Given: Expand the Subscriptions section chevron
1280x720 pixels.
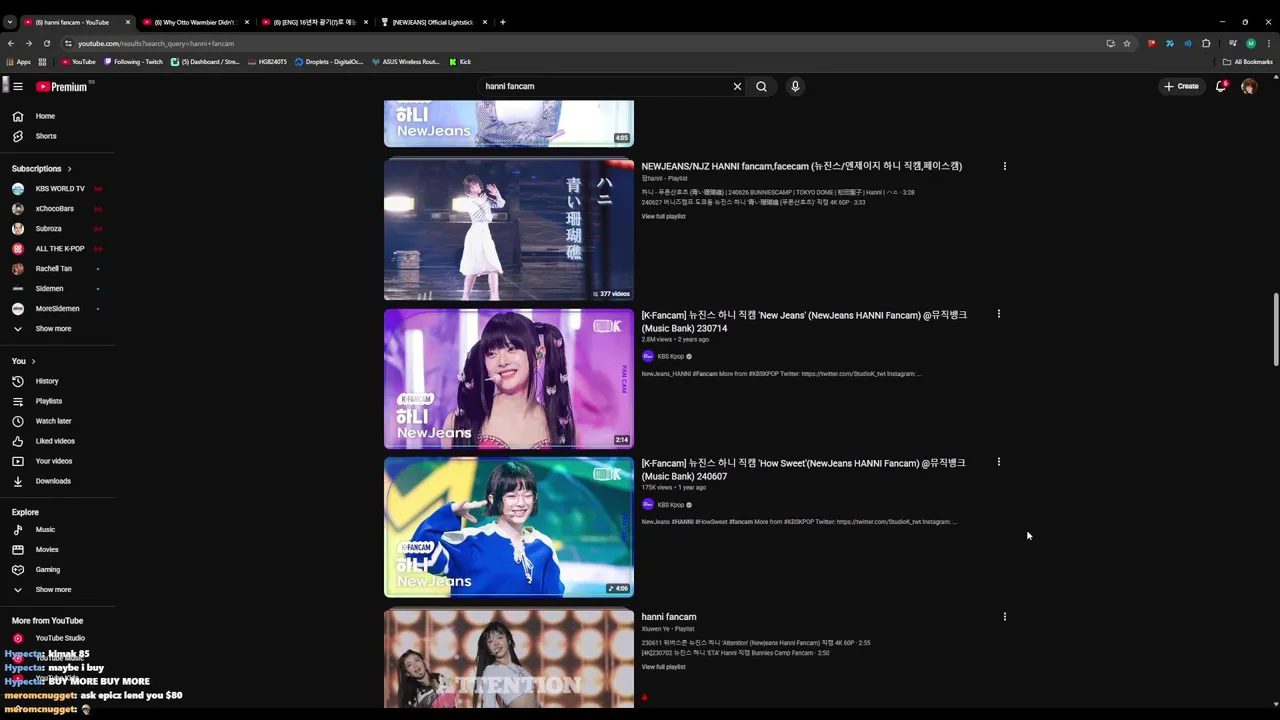Looking at the screenshot, I should pos(69,169).
